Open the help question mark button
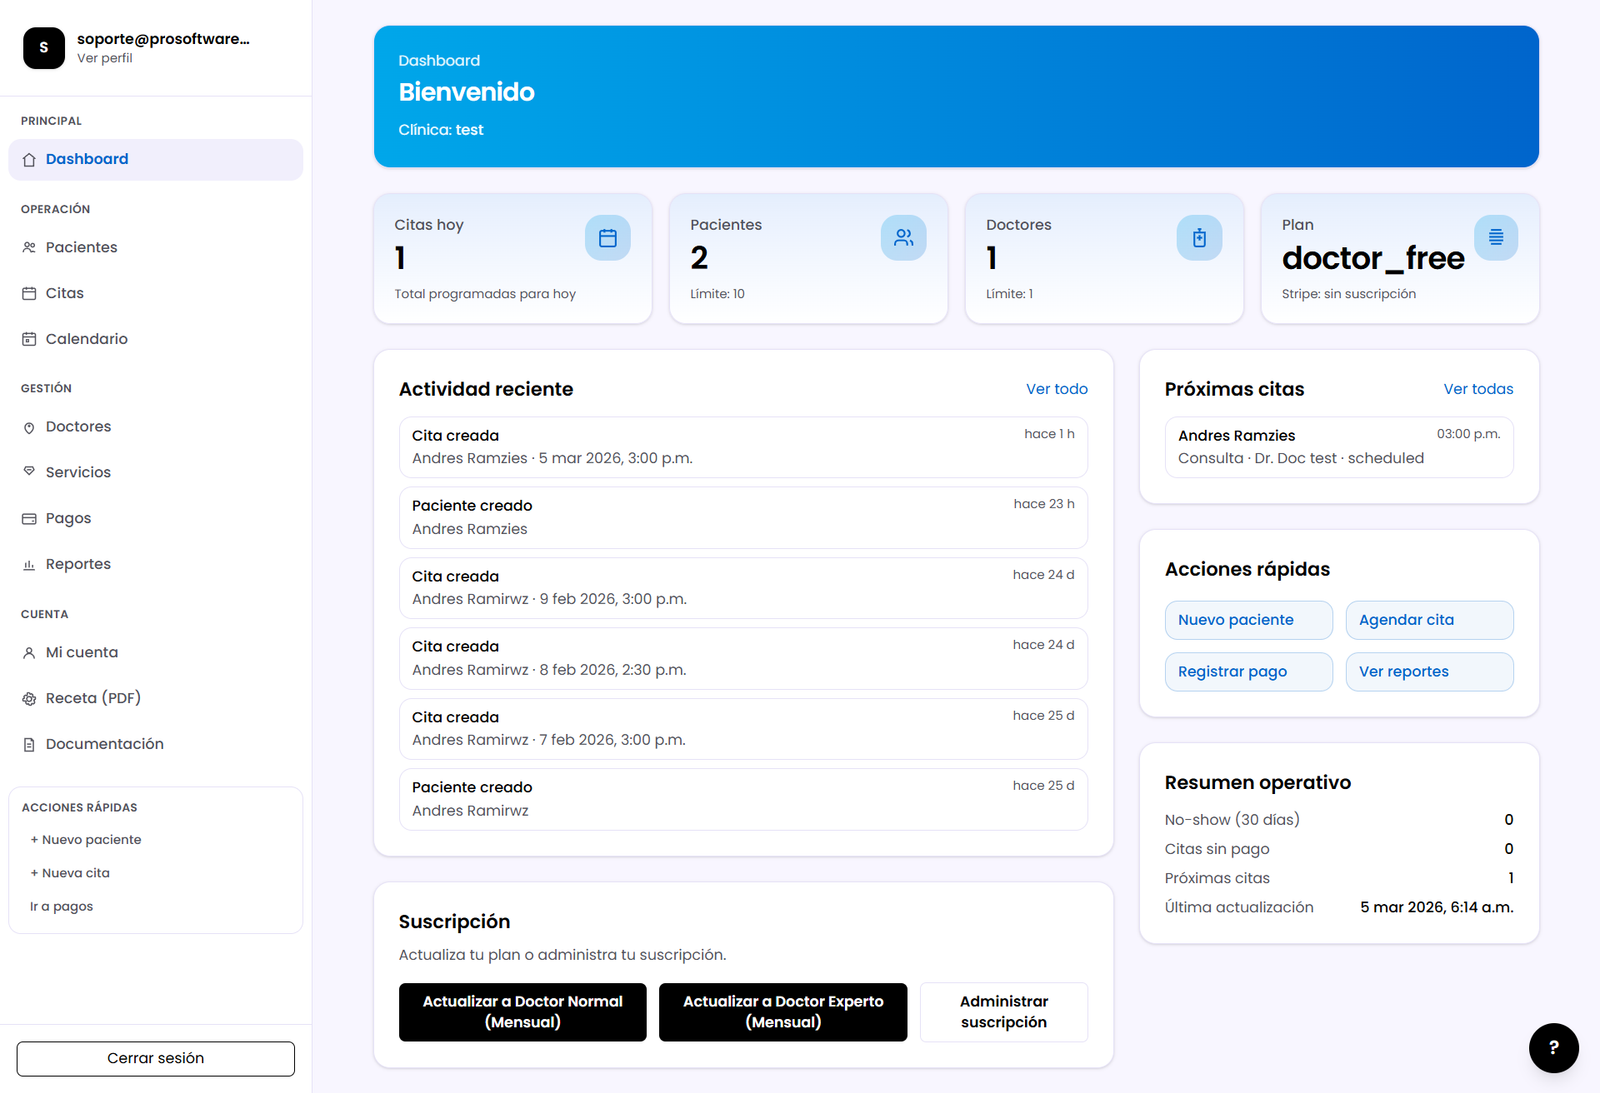This screenshot has height=1093, width=1600. (1553, 1047)
